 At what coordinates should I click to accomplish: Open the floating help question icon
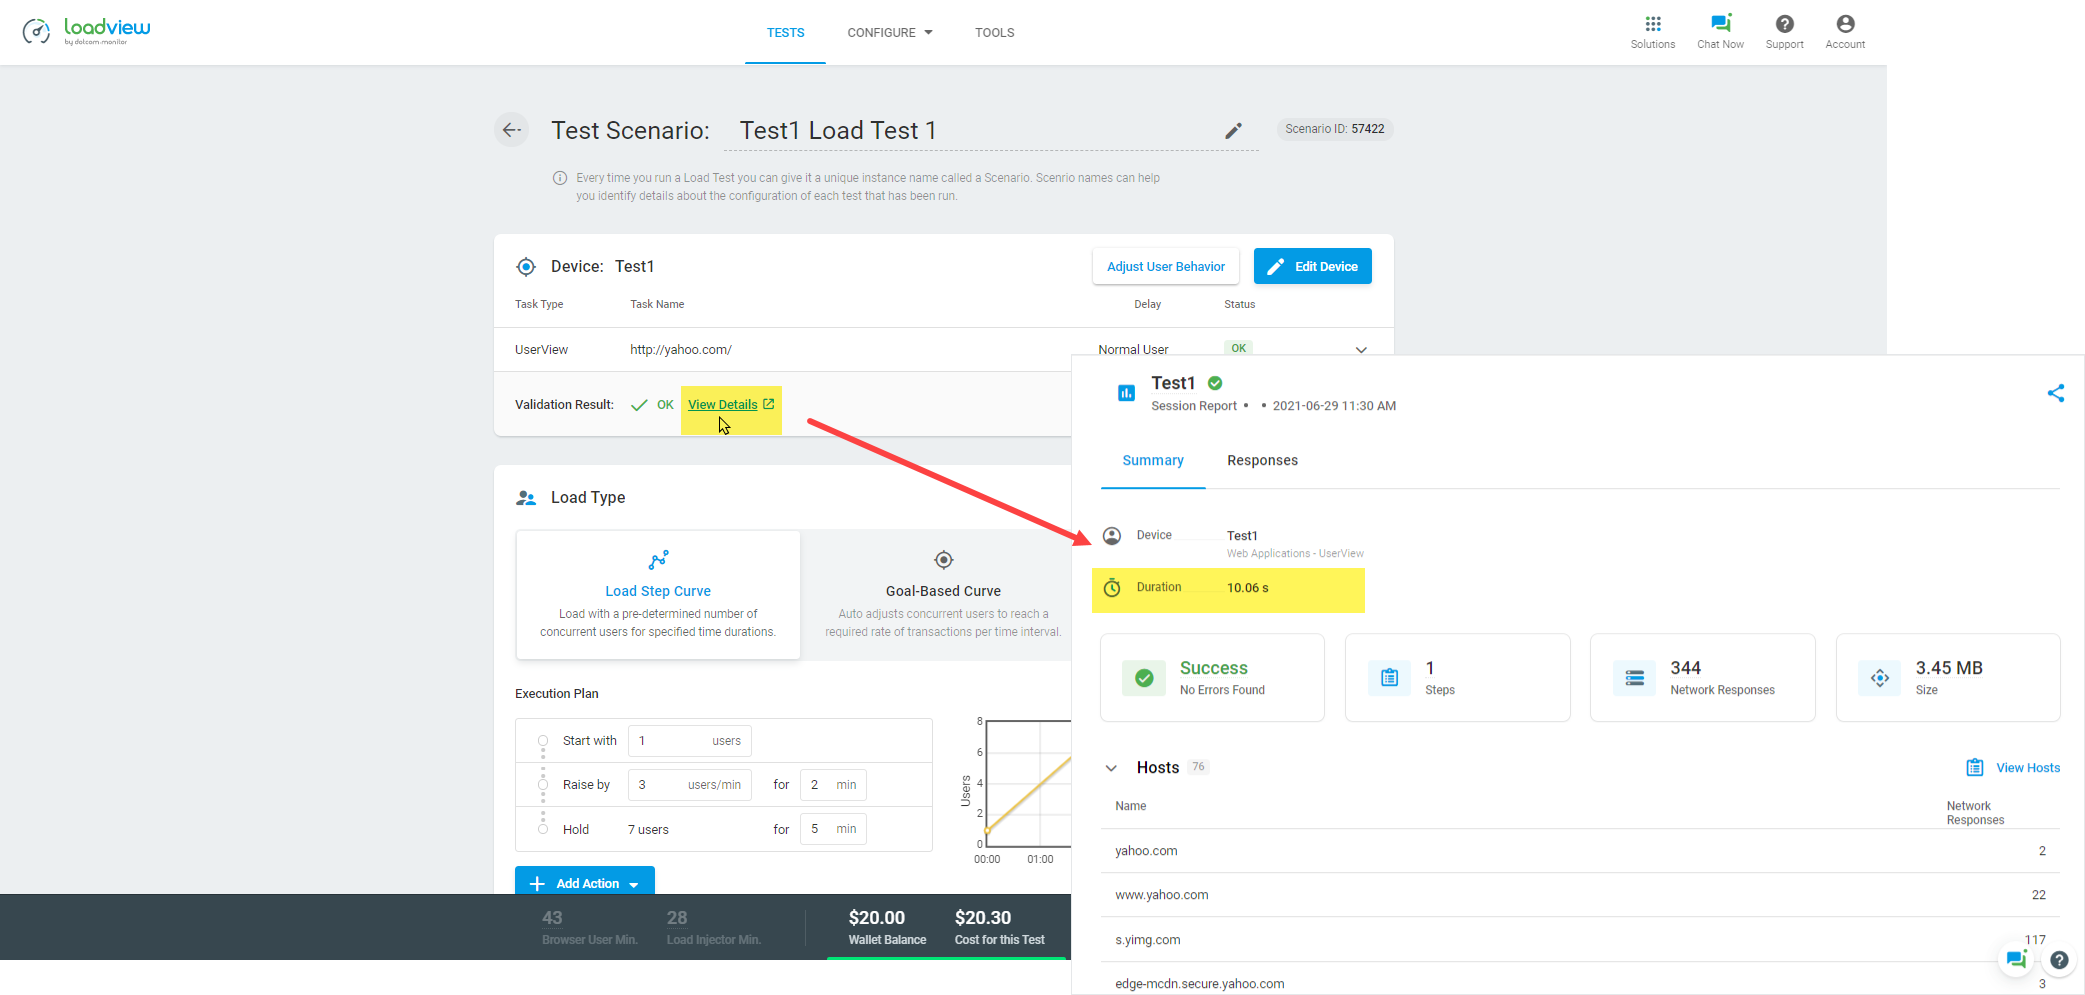tap(2059, 960)
